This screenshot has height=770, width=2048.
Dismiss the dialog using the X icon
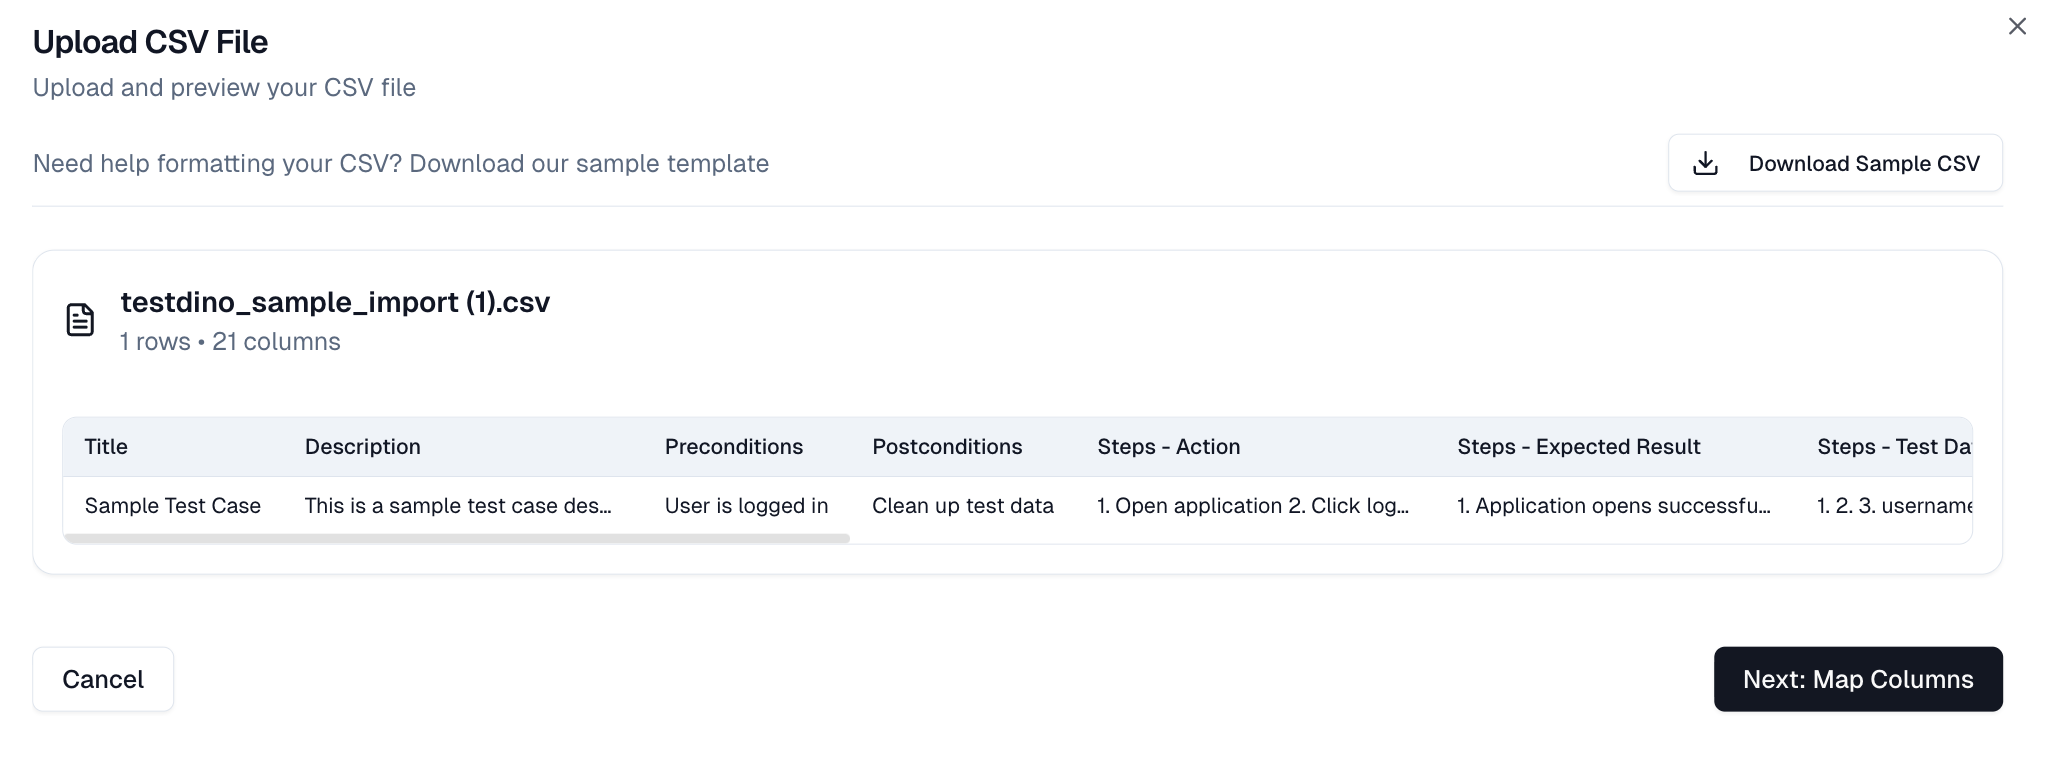click(x=2018, y=27)
